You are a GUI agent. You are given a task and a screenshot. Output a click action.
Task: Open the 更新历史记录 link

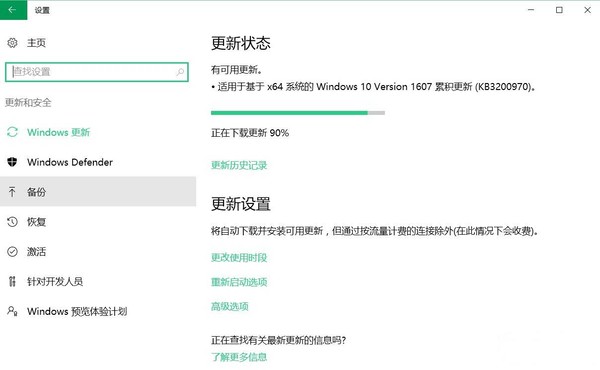[239, 165]
